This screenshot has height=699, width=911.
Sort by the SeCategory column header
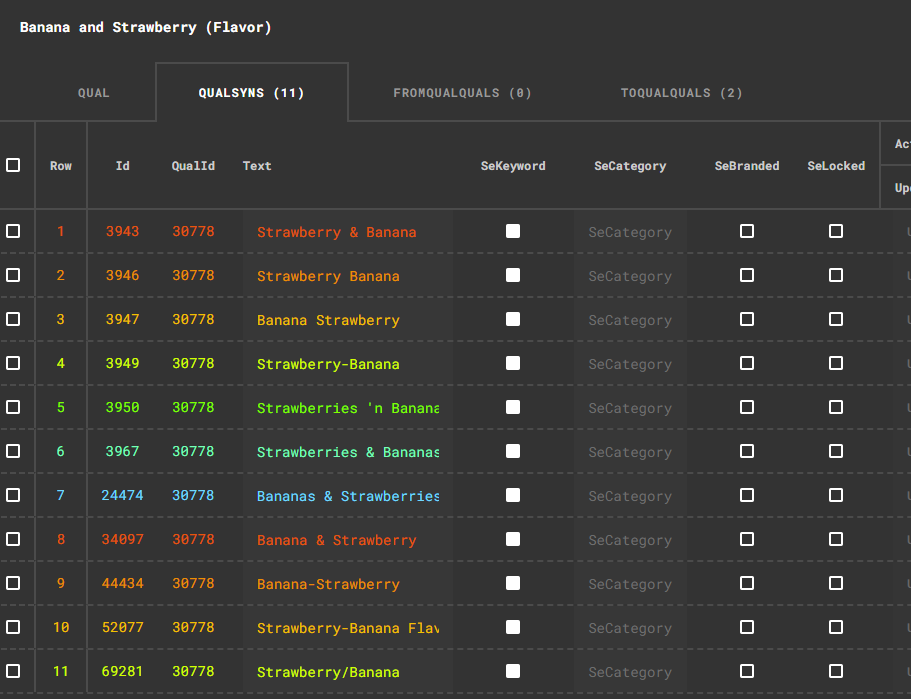630,166
